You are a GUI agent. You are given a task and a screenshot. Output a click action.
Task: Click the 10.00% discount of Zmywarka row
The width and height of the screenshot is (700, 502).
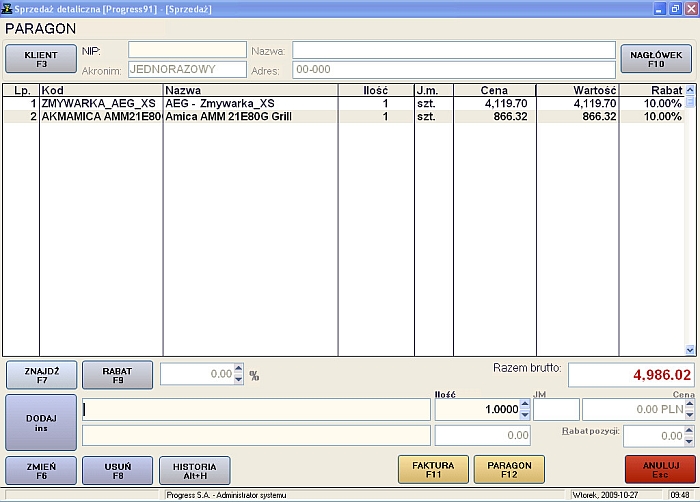[x=652, y=104]
